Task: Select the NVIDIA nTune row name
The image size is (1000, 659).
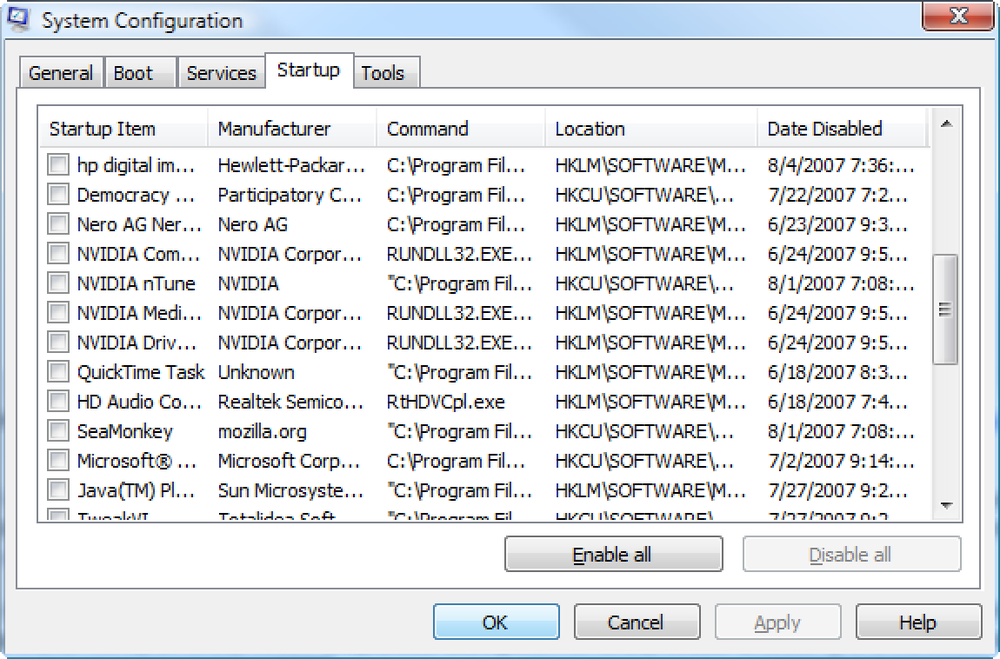Action: (x=136, y=283)
